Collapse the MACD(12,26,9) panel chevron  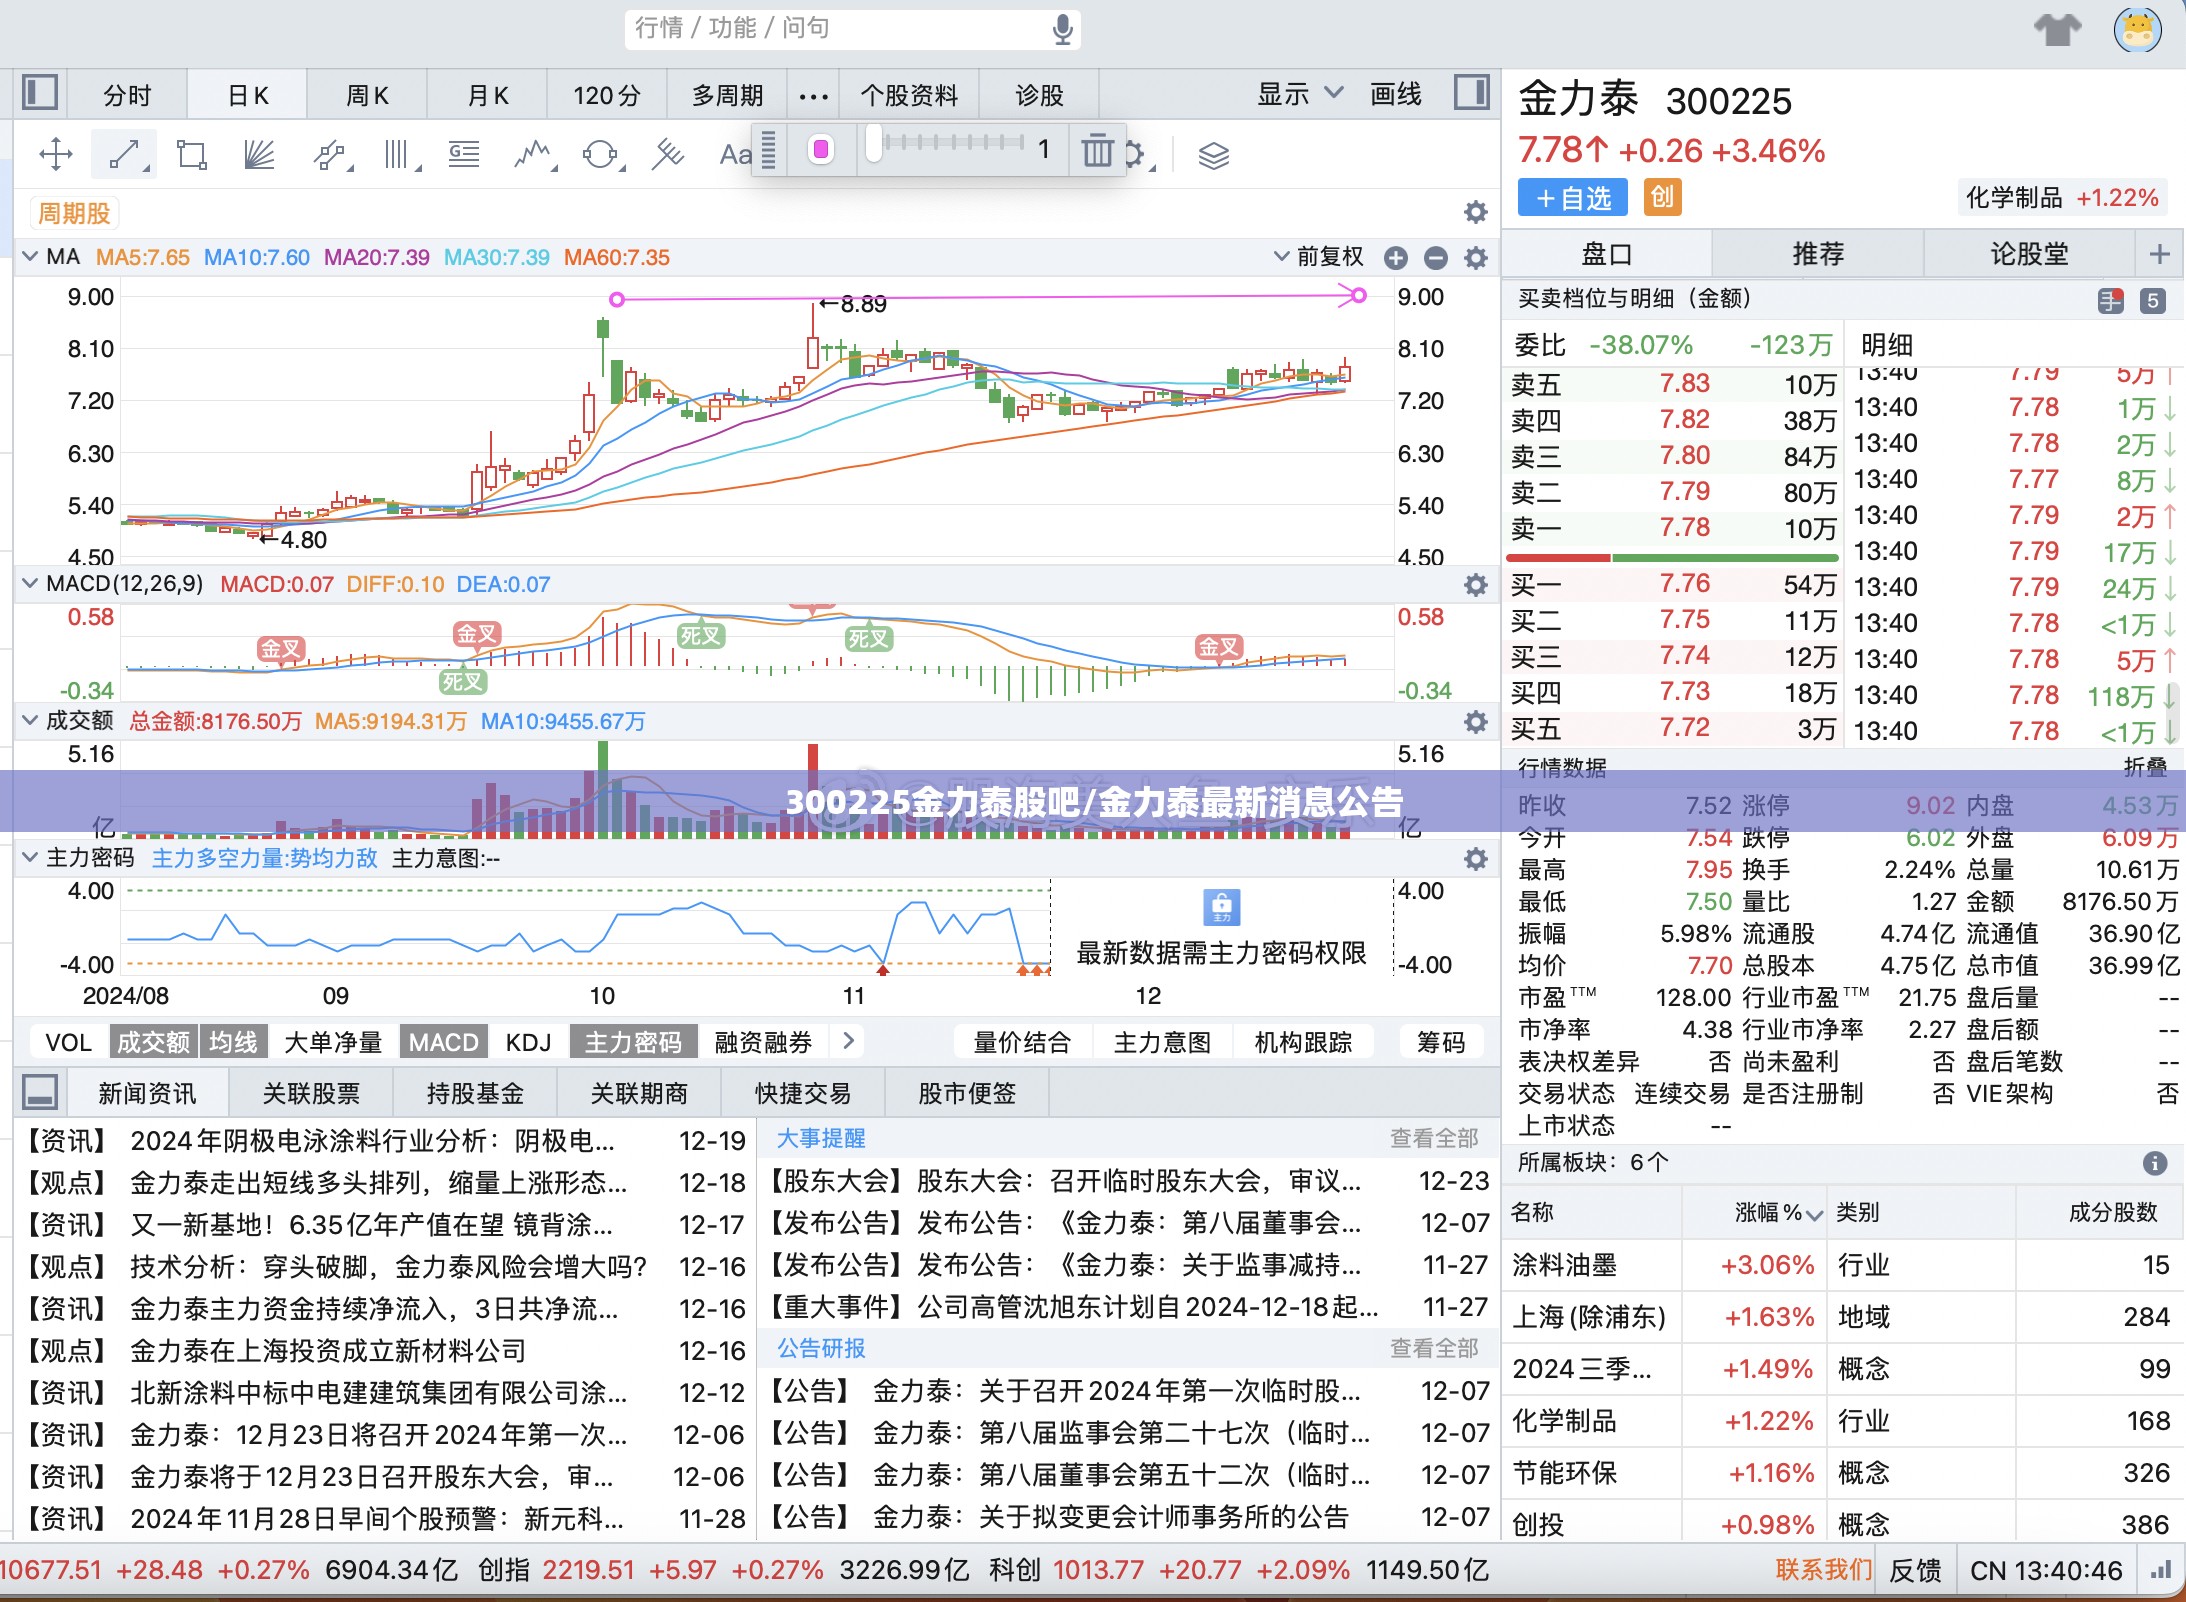click(30, 583)
